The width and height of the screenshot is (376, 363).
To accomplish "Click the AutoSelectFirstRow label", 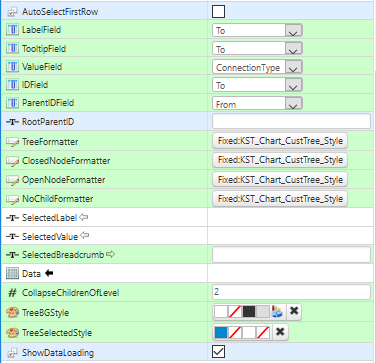I will (60, 12).
